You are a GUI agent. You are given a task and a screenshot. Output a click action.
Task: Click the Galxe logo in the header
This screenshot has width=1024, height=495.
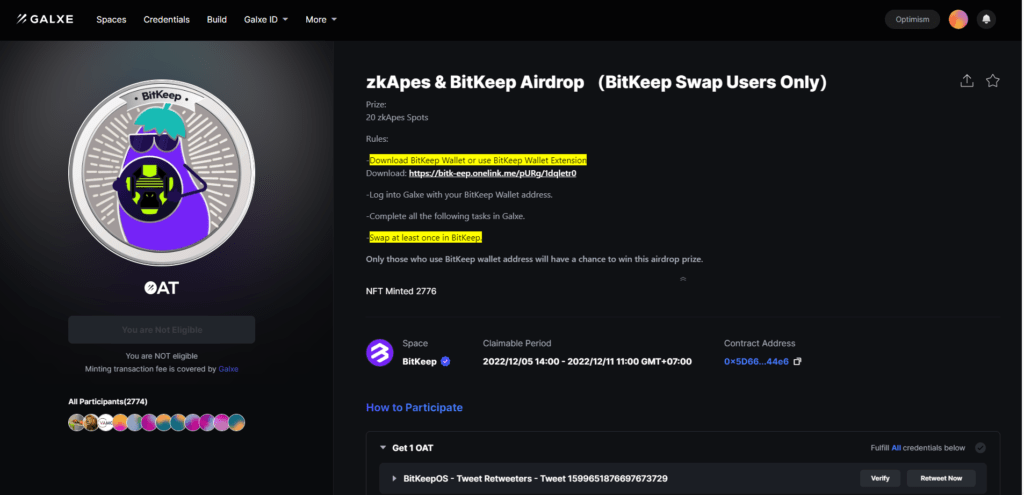[x=45, y=19]
